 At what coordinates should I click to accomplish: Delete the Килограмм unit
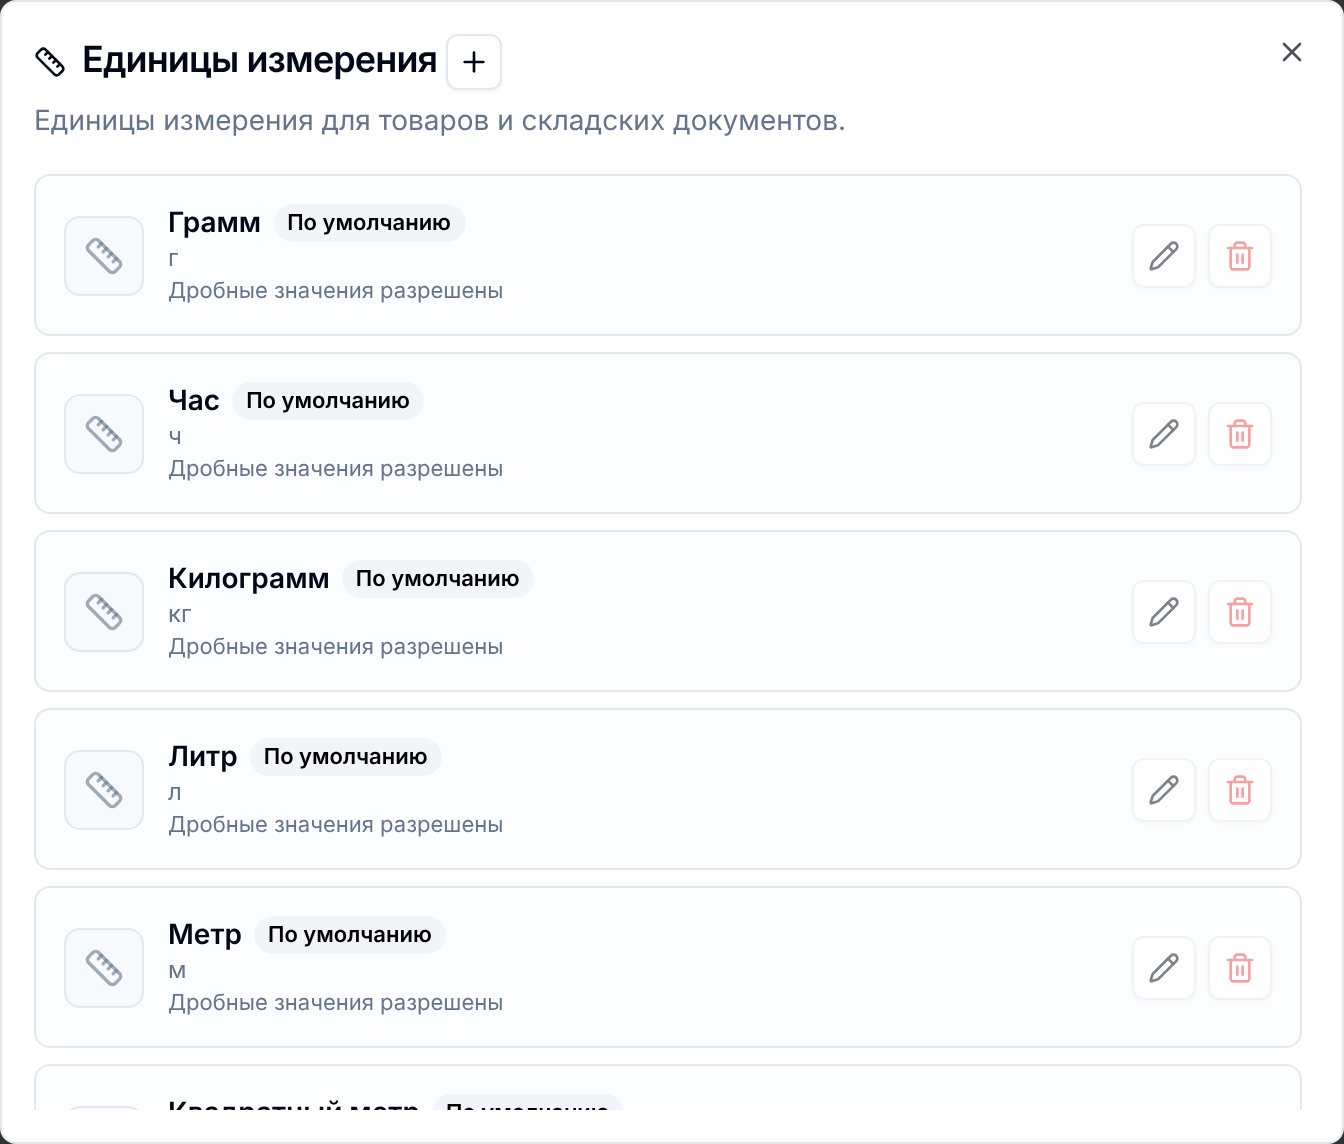tap(1240, 612)
